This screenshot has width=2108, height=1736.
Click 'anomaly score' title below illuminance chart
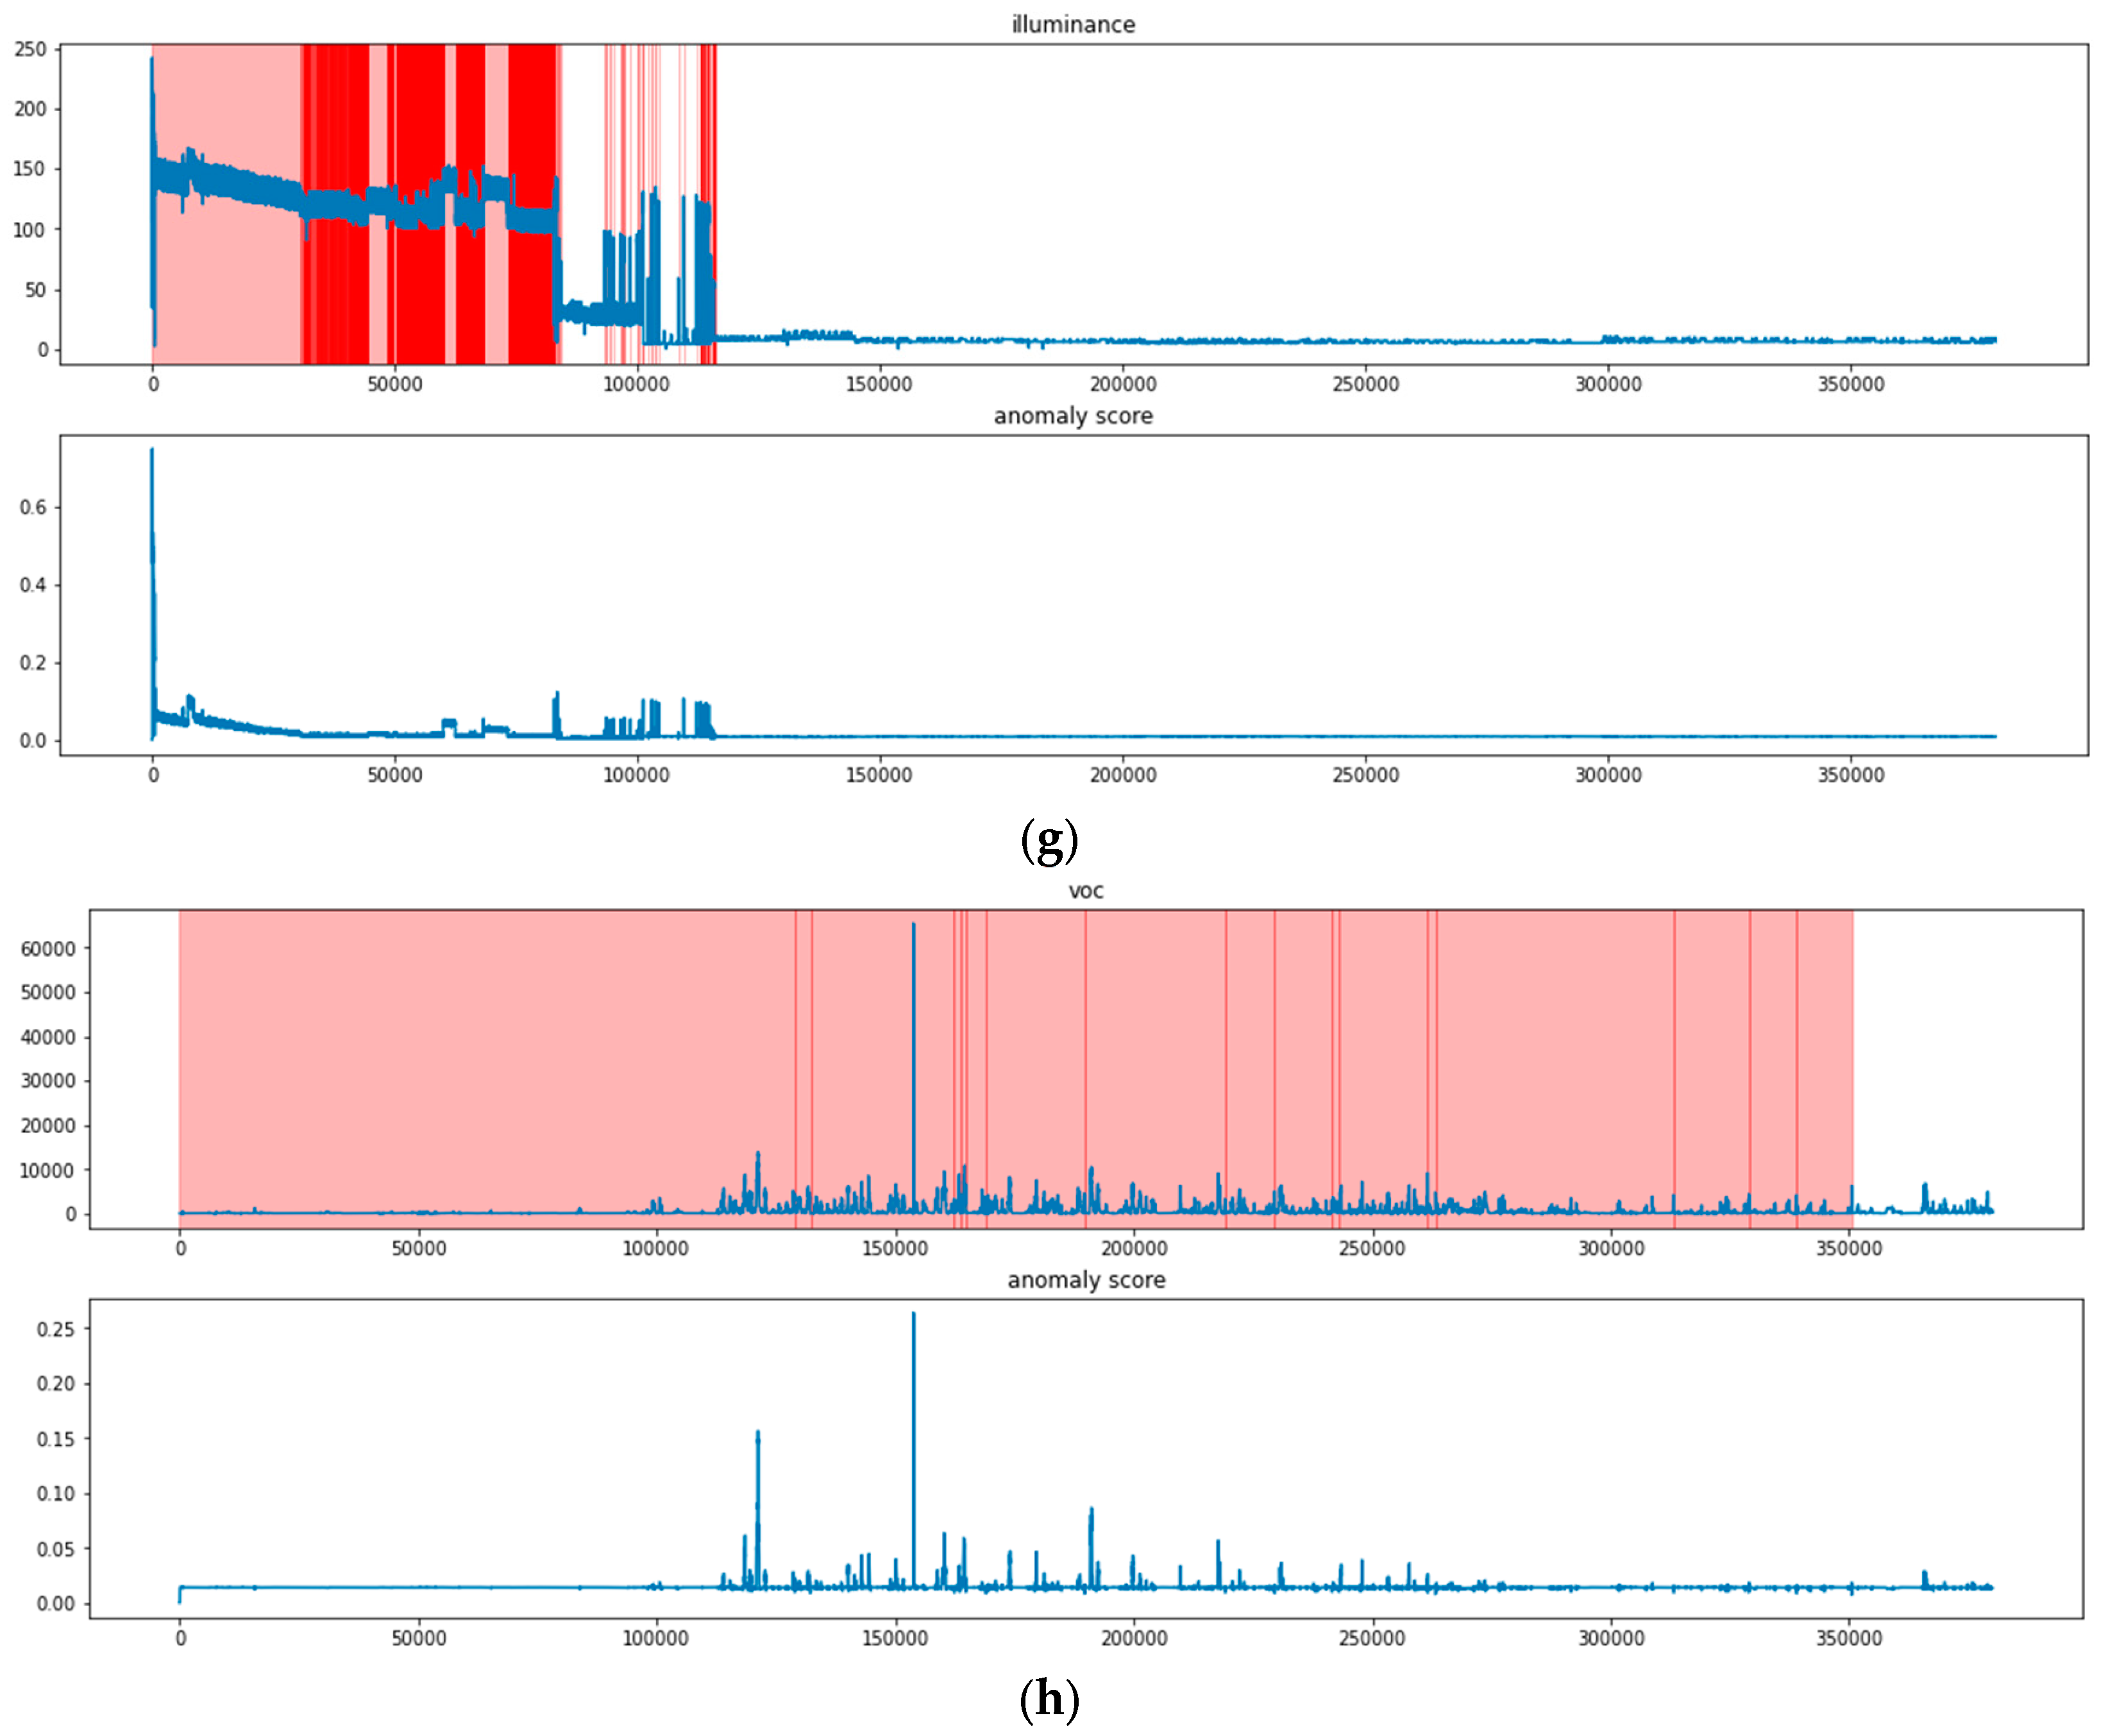(x=1073, y=416)
